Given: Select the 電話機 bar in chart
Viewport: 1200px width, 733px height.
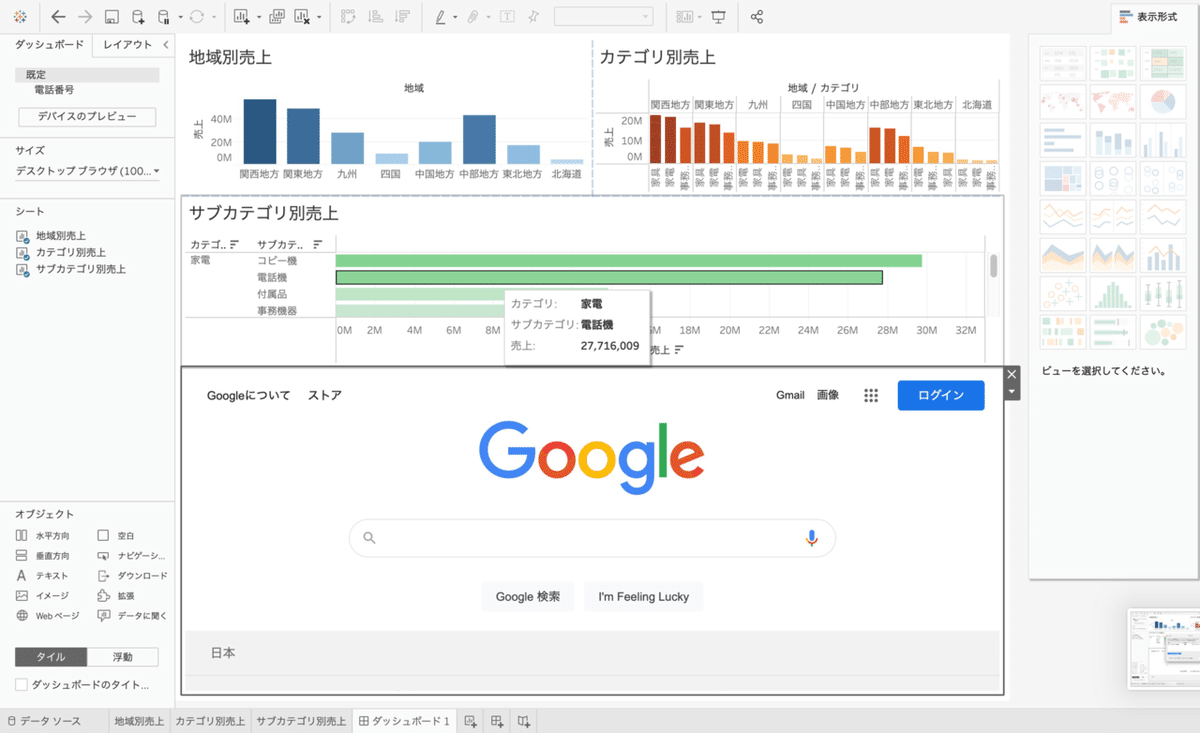Looking at the screenshot, I should (609, 277).
